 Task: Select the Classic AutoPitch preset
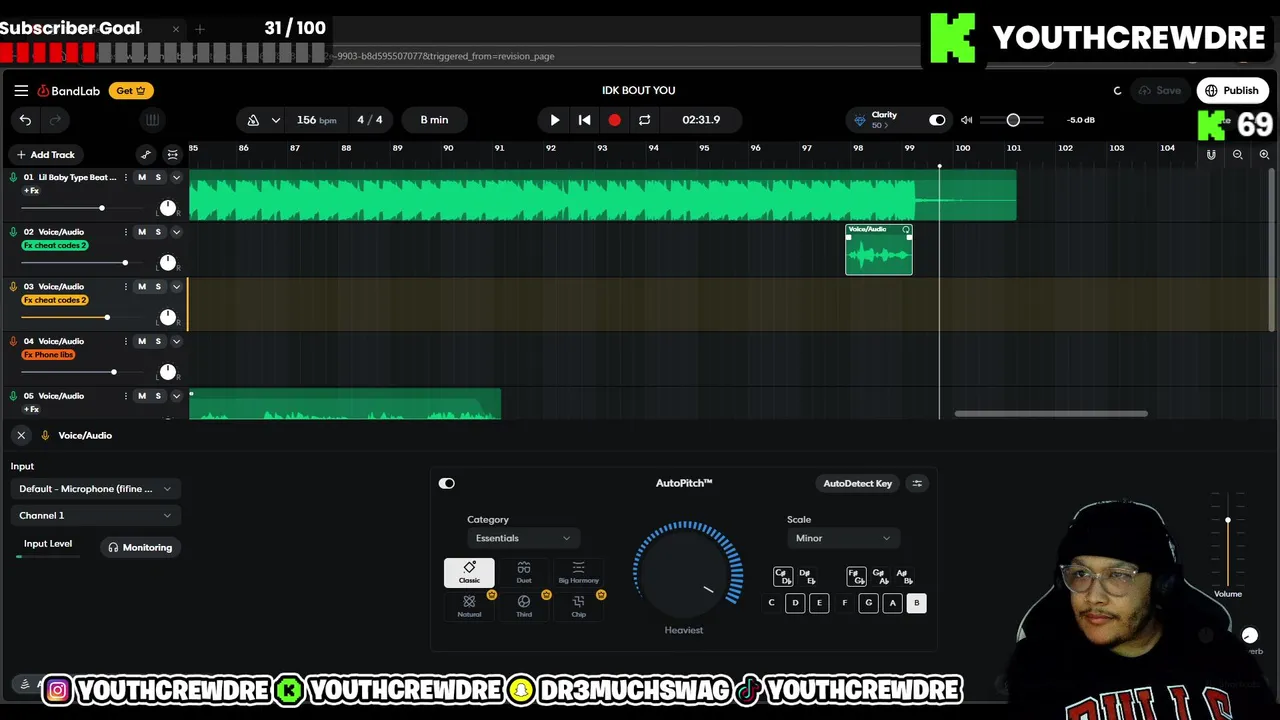(x=469, y=572)
